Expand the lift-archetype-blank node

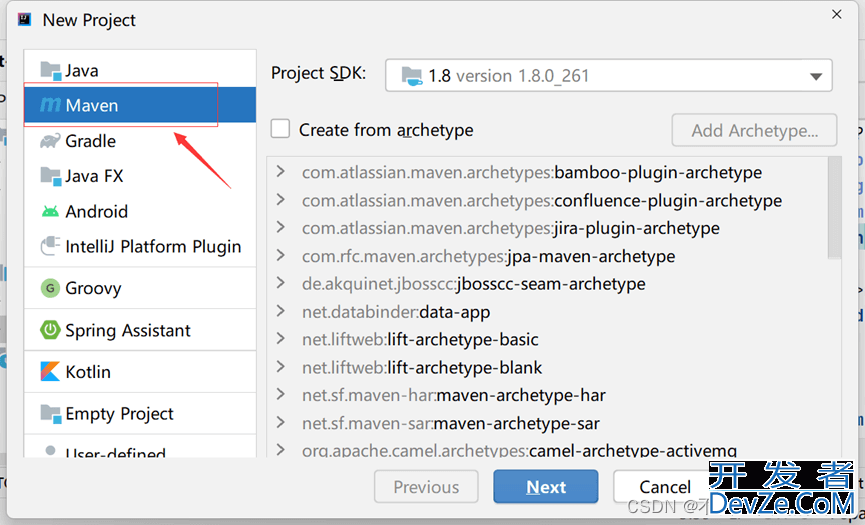(281, 367)
